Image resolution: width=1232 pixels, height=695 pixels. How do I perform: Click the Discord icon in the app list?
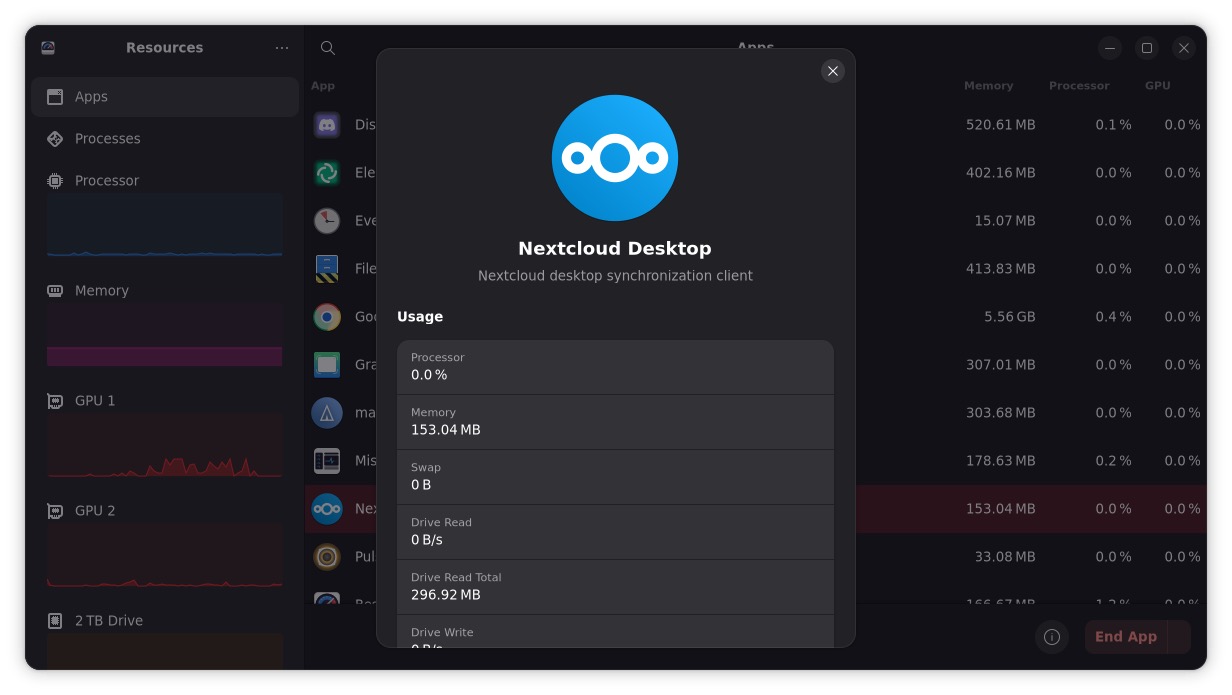point(327,124)
